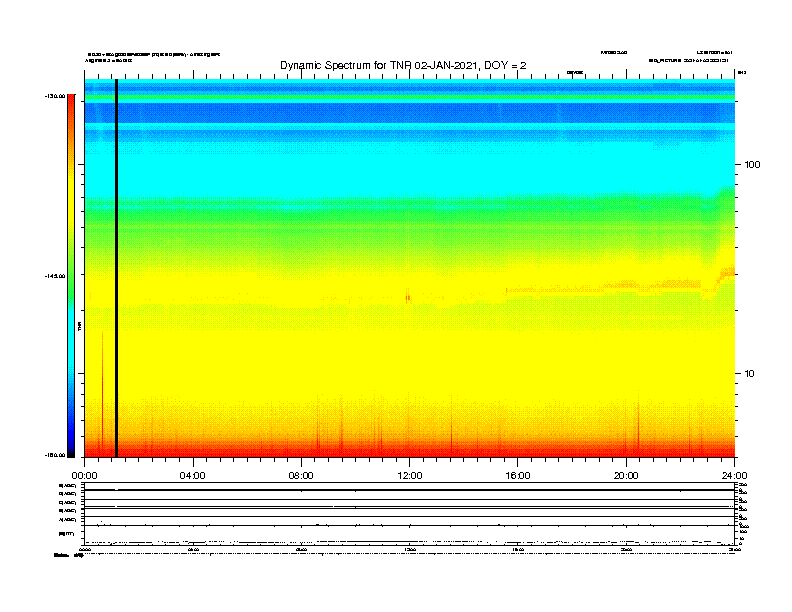Click the '24:00' time axis label
792x612 pixels.
[734, 476]
